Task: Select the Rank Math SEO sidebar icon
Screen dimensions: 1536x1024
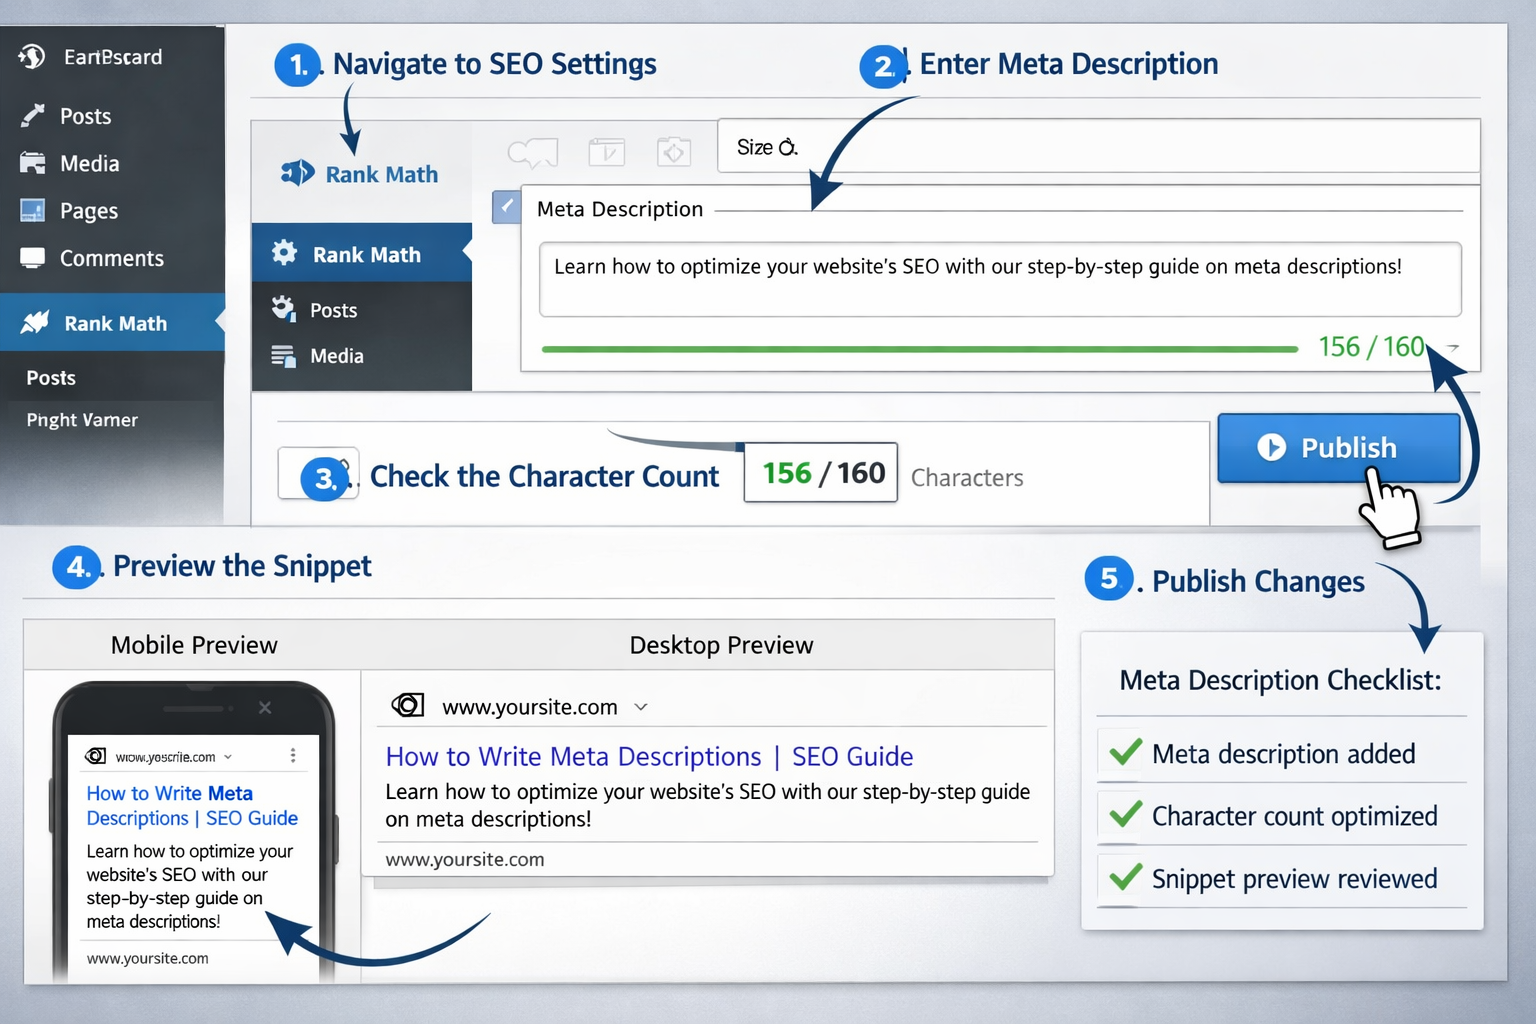Action: pyautogui.click(x=35, y=322)
